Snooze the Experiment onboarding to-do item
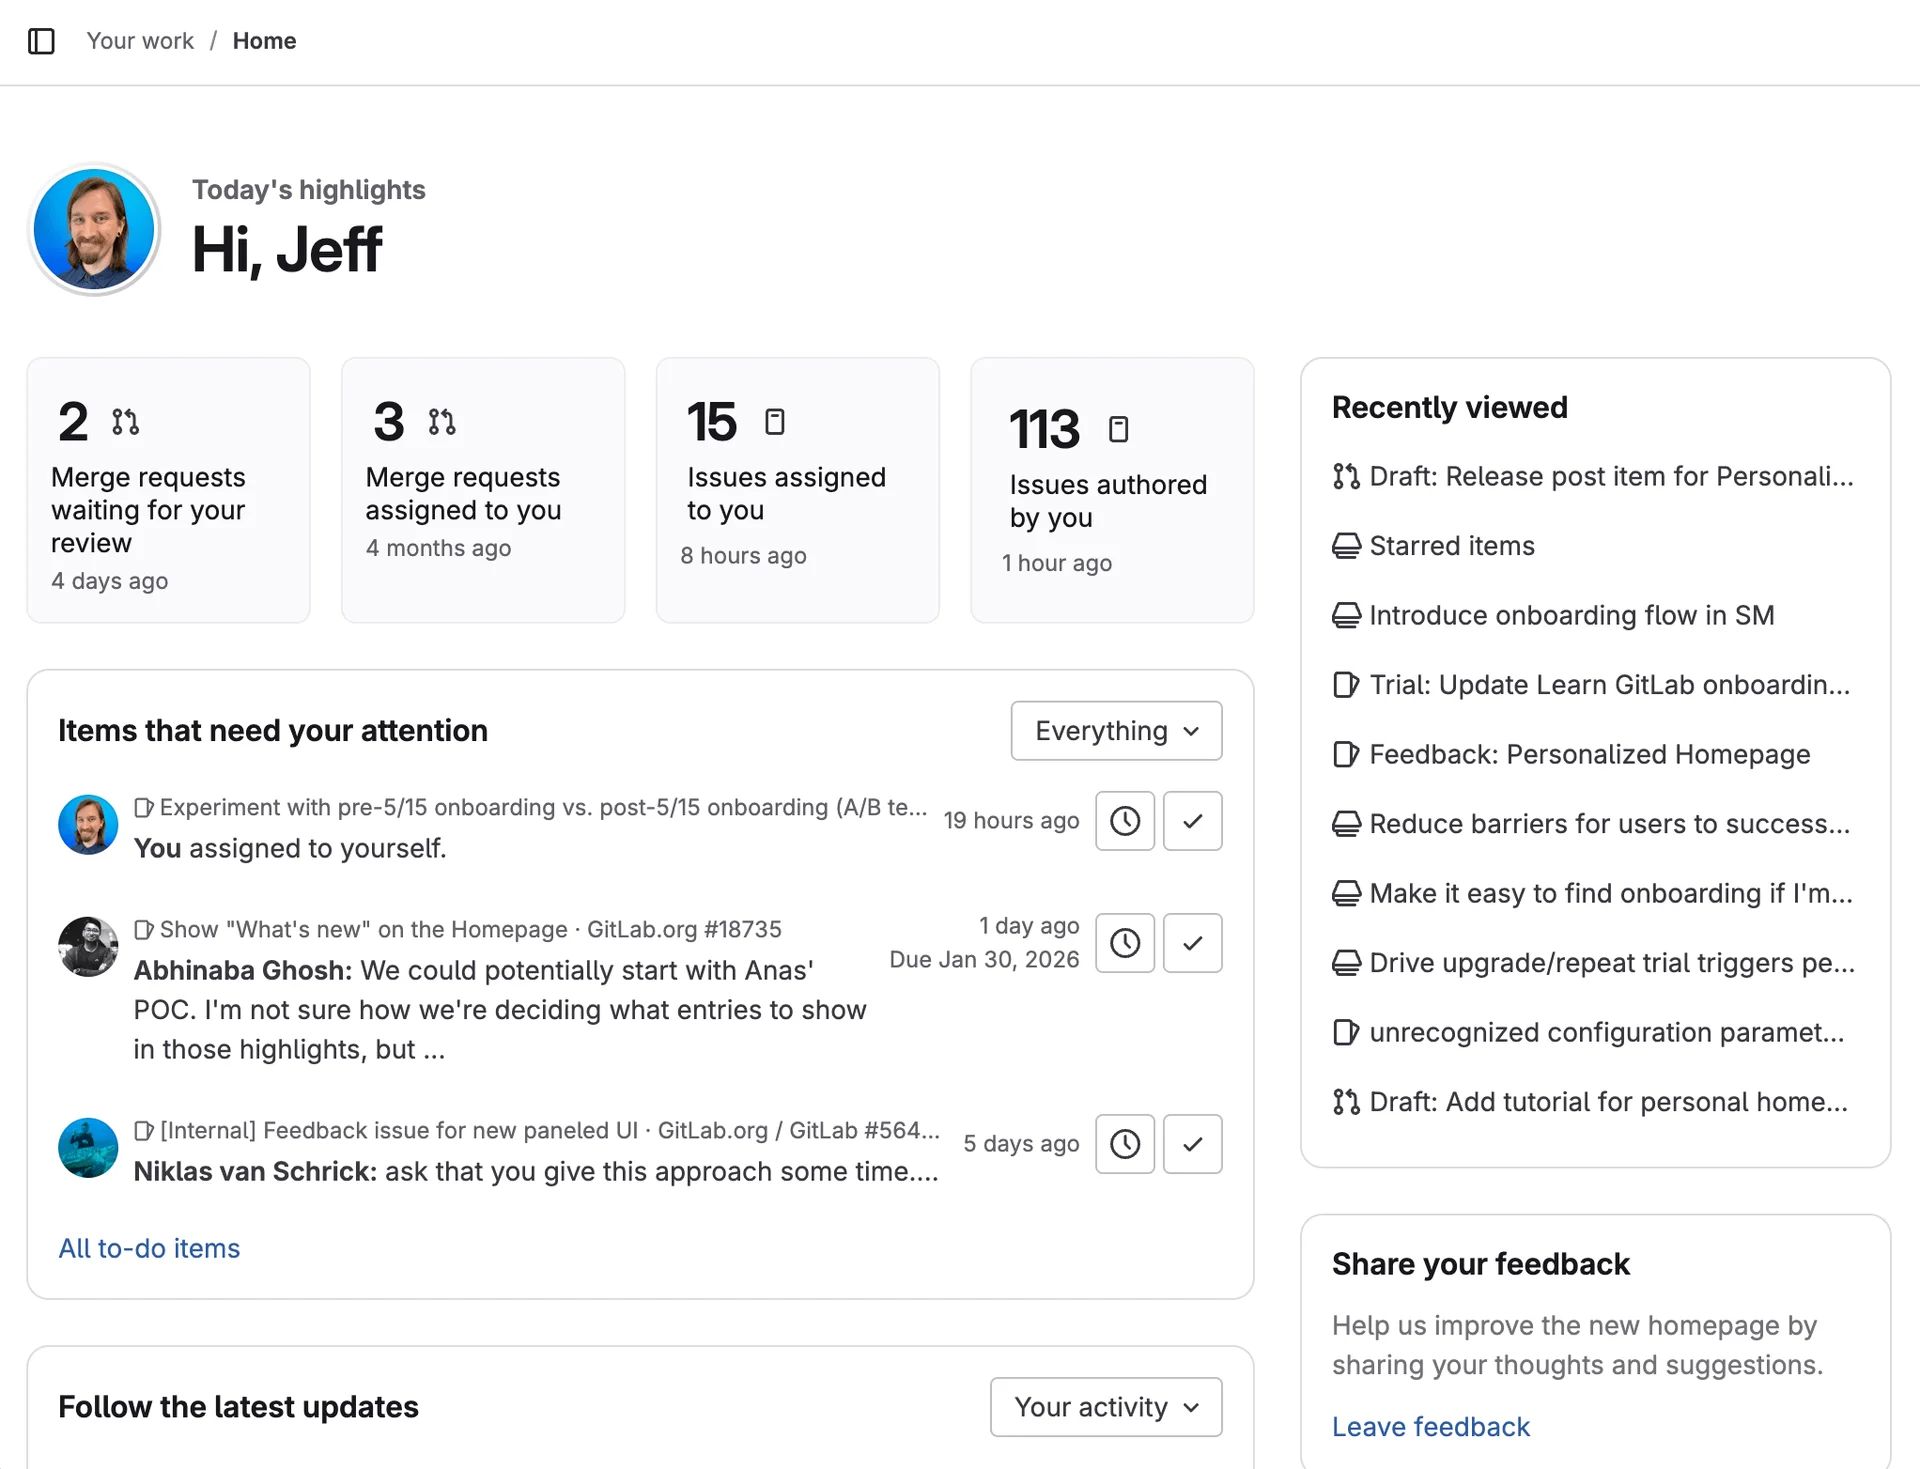This screenshot has width=1920, height=1469. (1125, 821)
